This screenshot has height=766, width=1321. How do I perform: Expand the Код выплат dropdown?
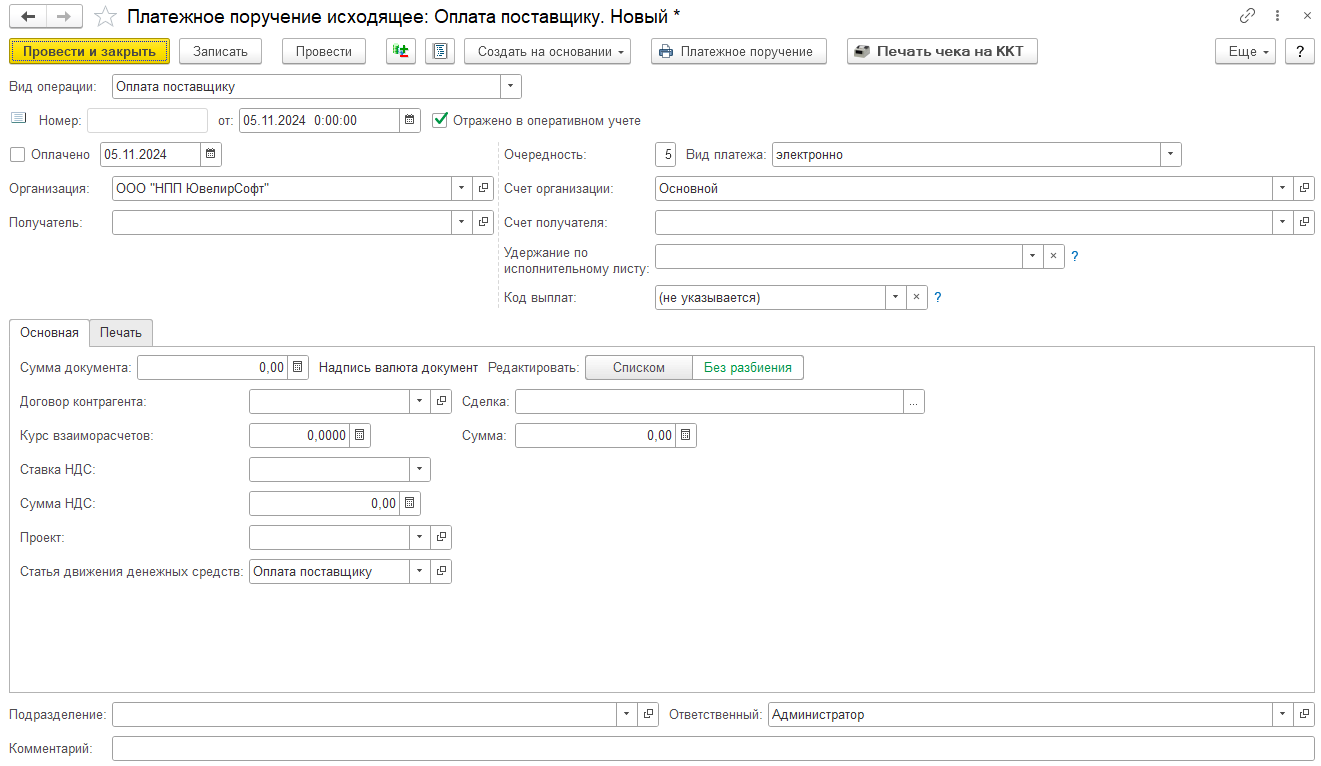(895, 297)
